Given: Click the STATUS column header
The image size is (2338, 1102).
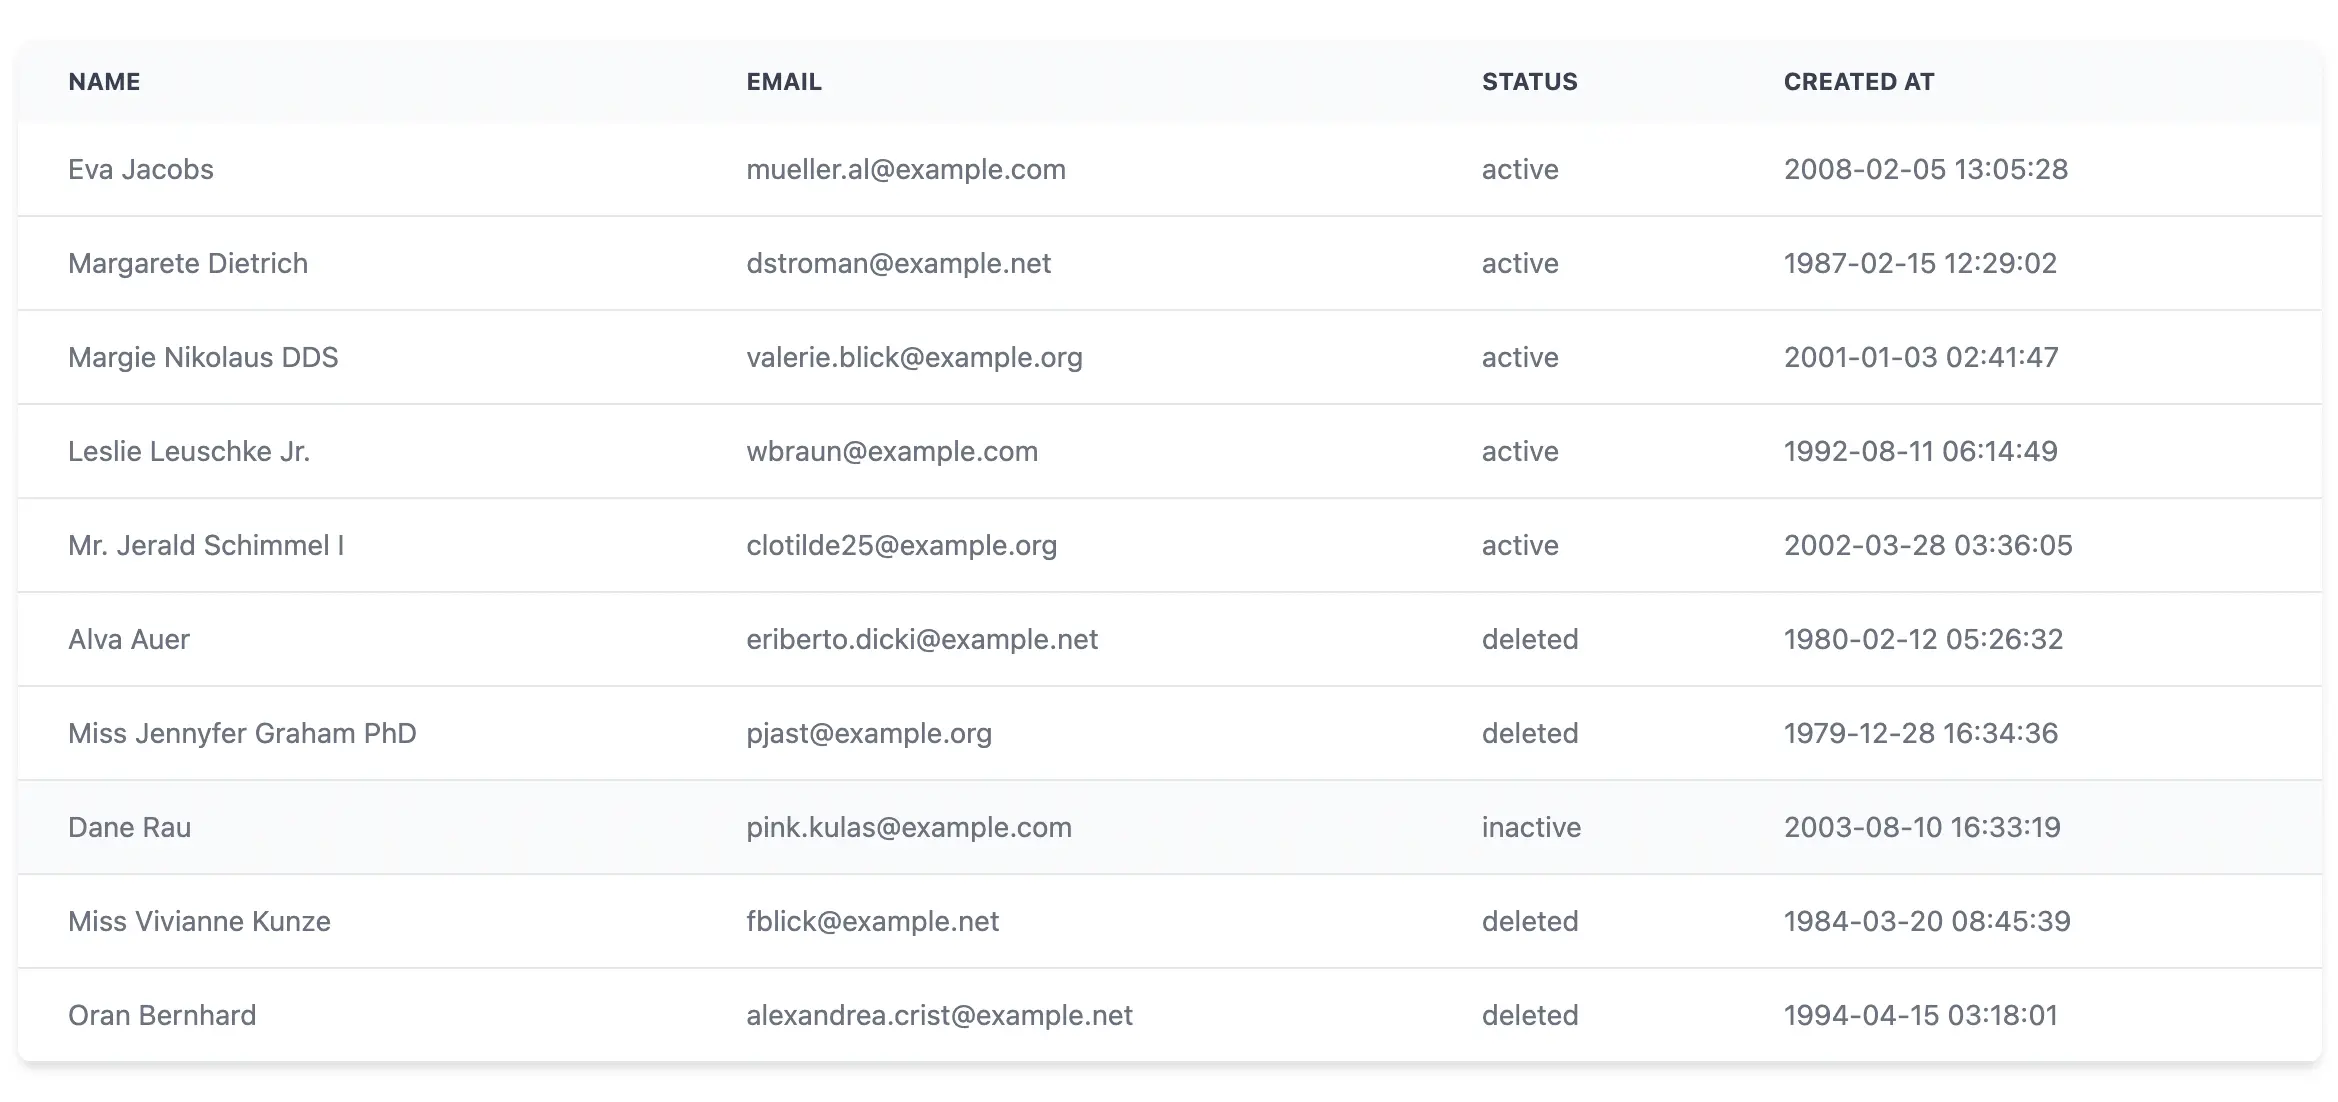Looking at the screenshot, I should pos(1529,82).
